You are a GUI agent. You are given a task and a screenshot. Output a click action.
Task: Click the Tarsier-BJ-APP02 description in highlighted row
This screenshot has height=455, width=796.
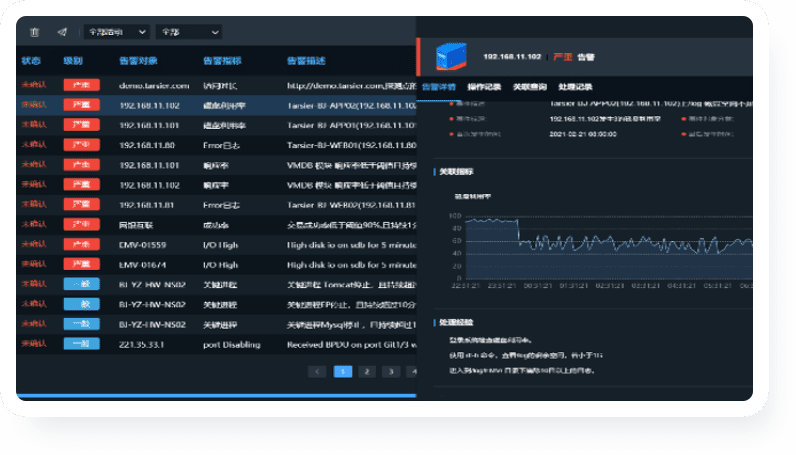point(351,106)
